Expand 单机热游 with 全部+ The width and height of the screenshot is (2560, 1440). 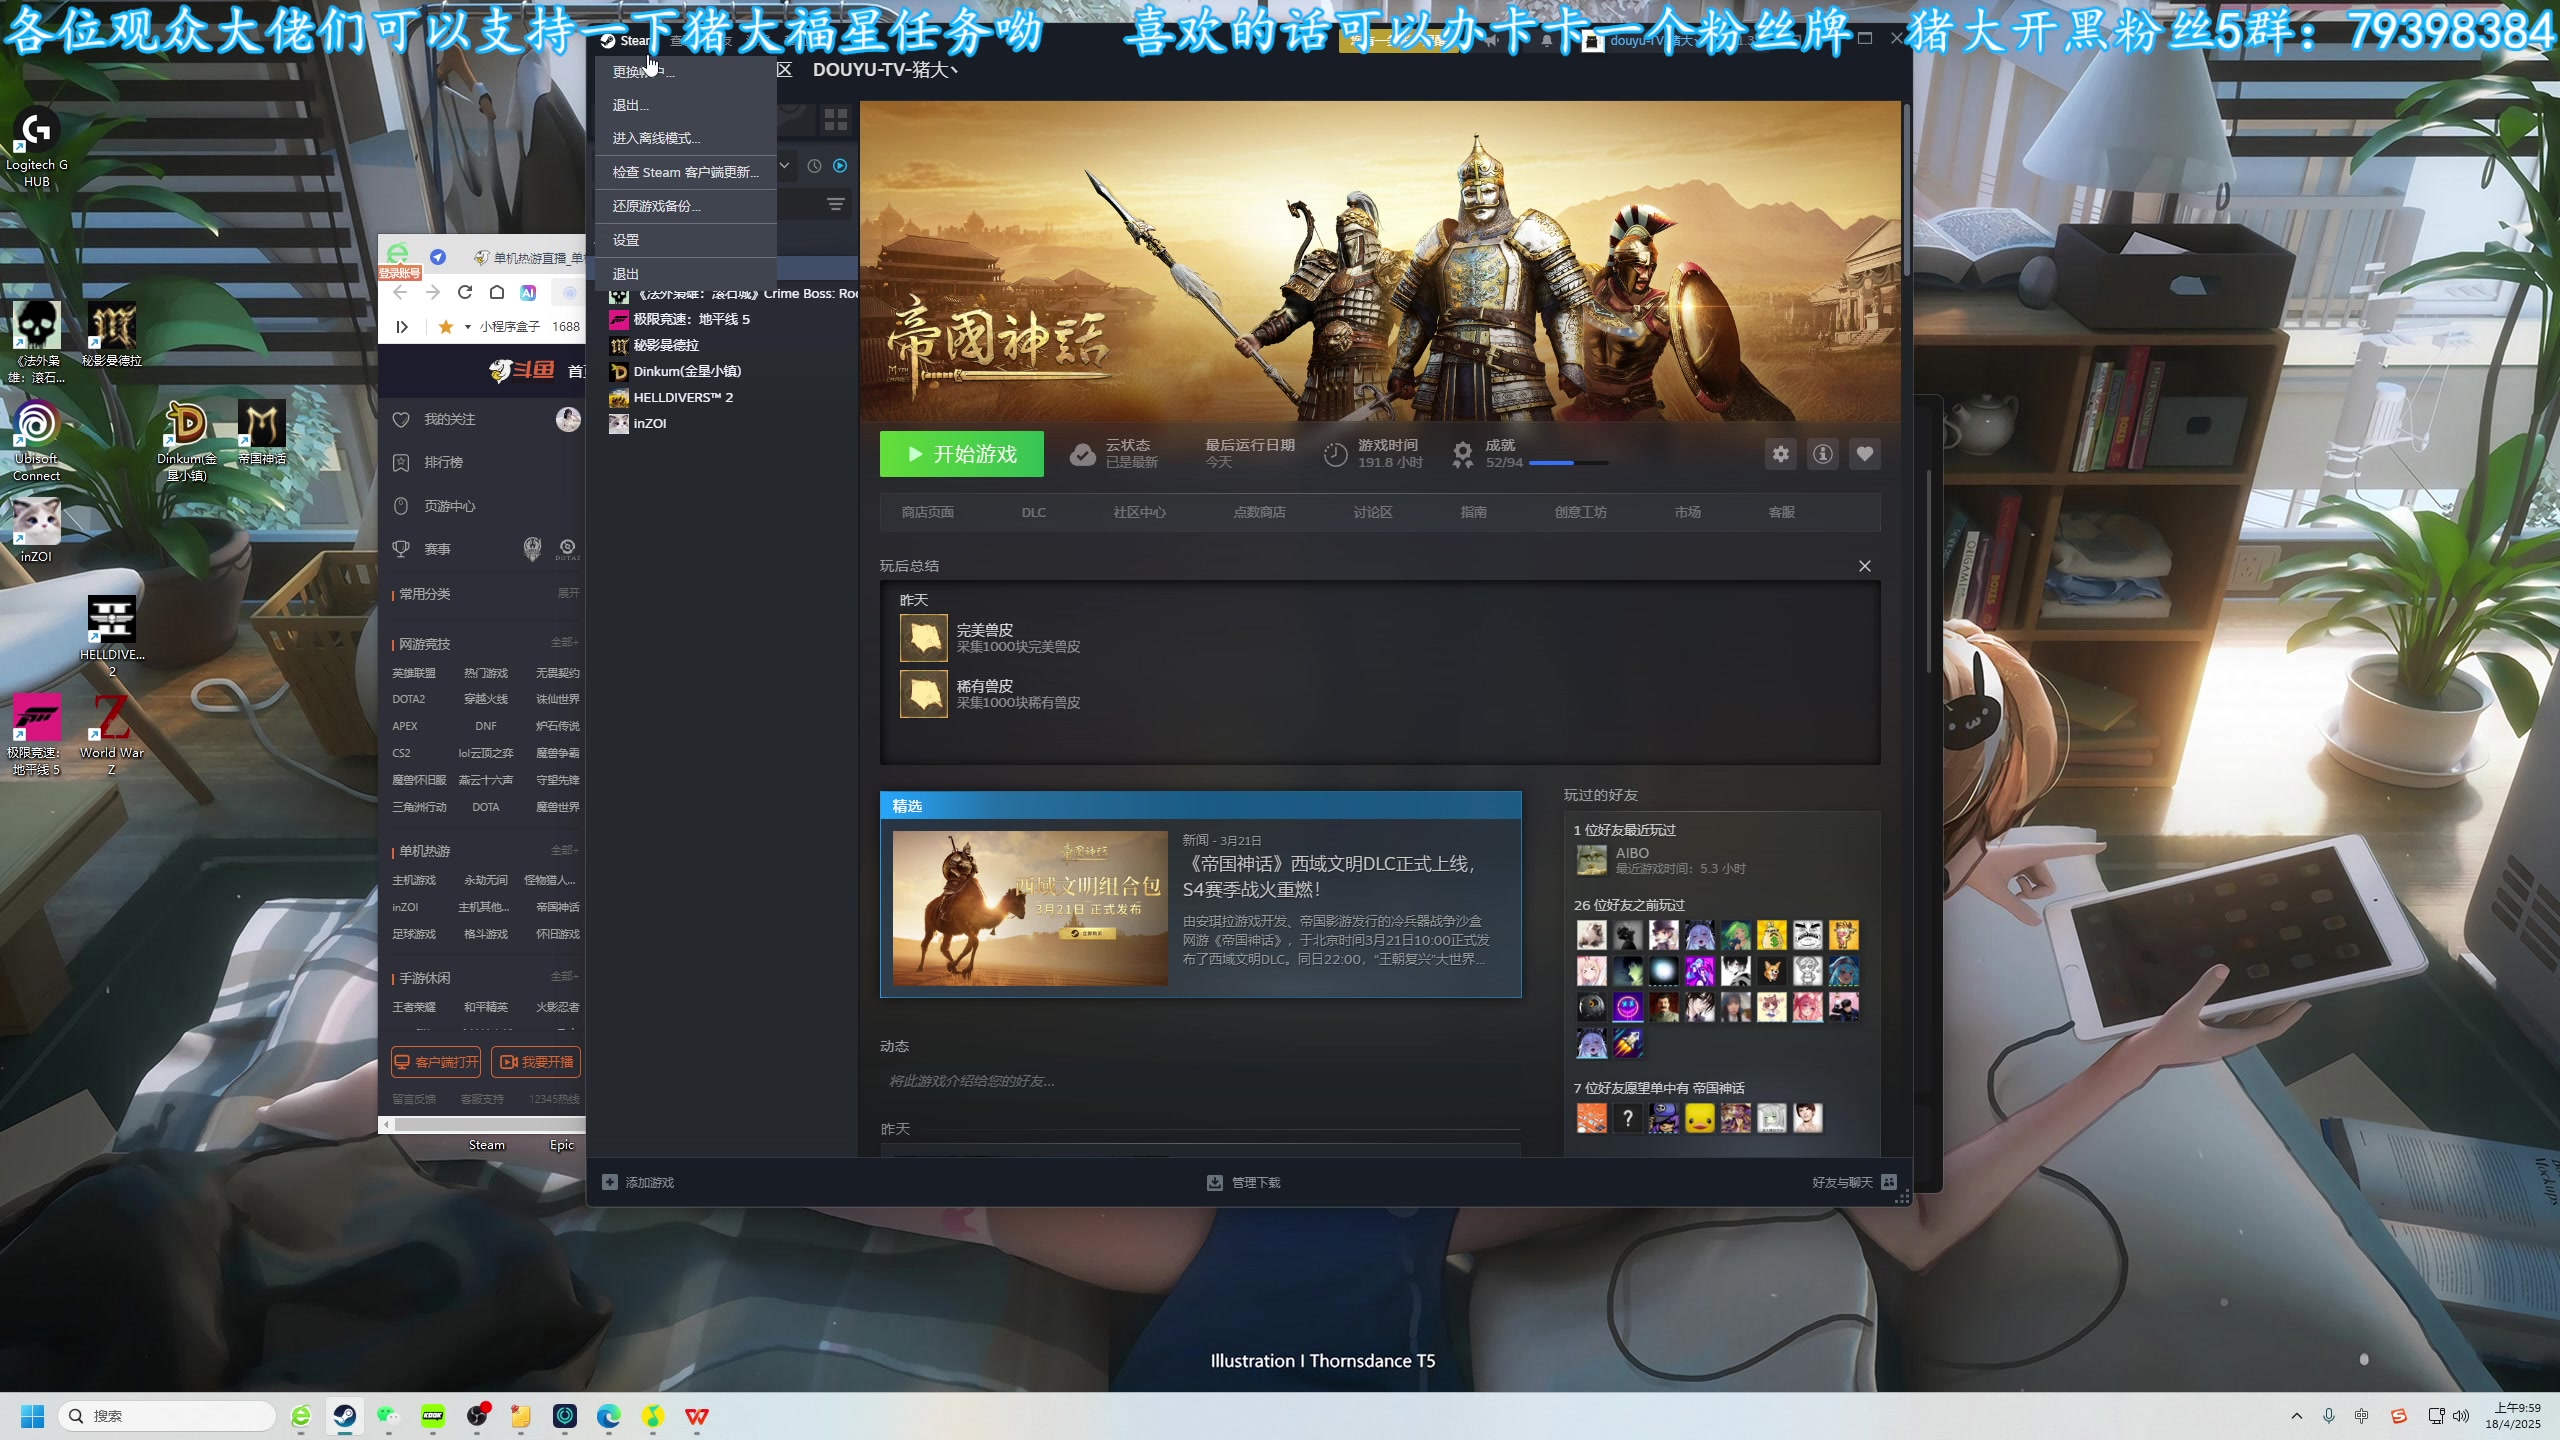[565, 850]
